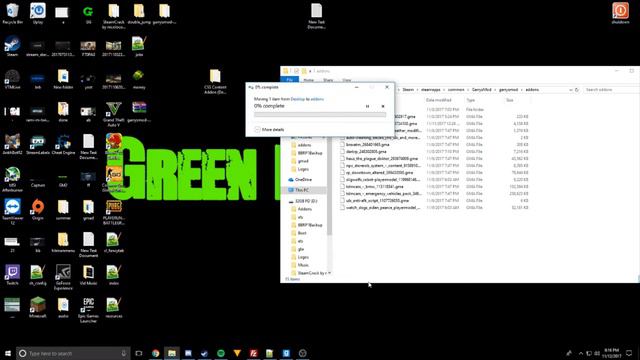Click Cortana microphone icon
The height and width of the screenshot is (360, 640).
(124, 353)
